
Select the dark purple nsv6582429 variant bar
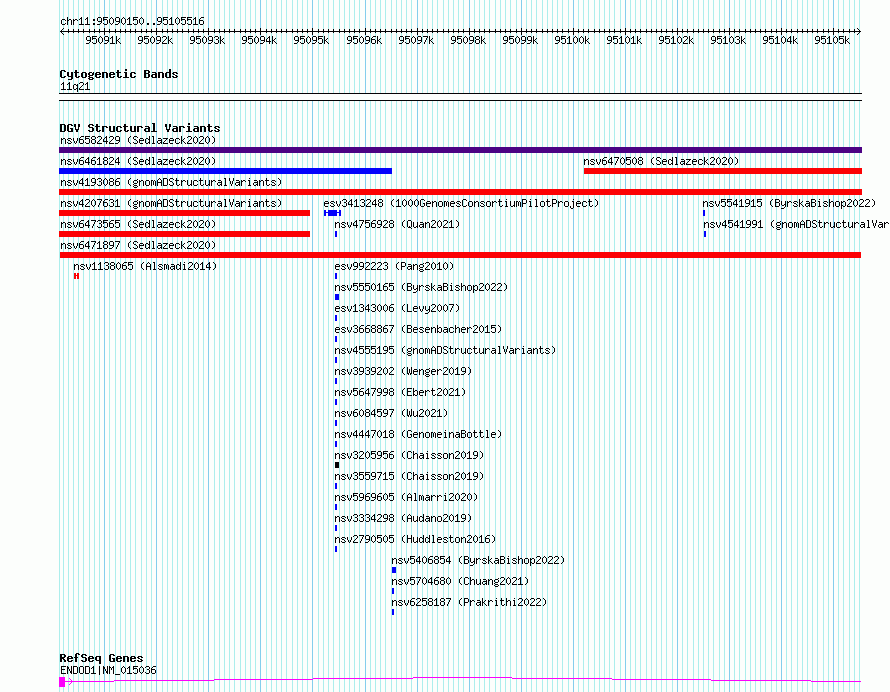(x=460, y=150)
